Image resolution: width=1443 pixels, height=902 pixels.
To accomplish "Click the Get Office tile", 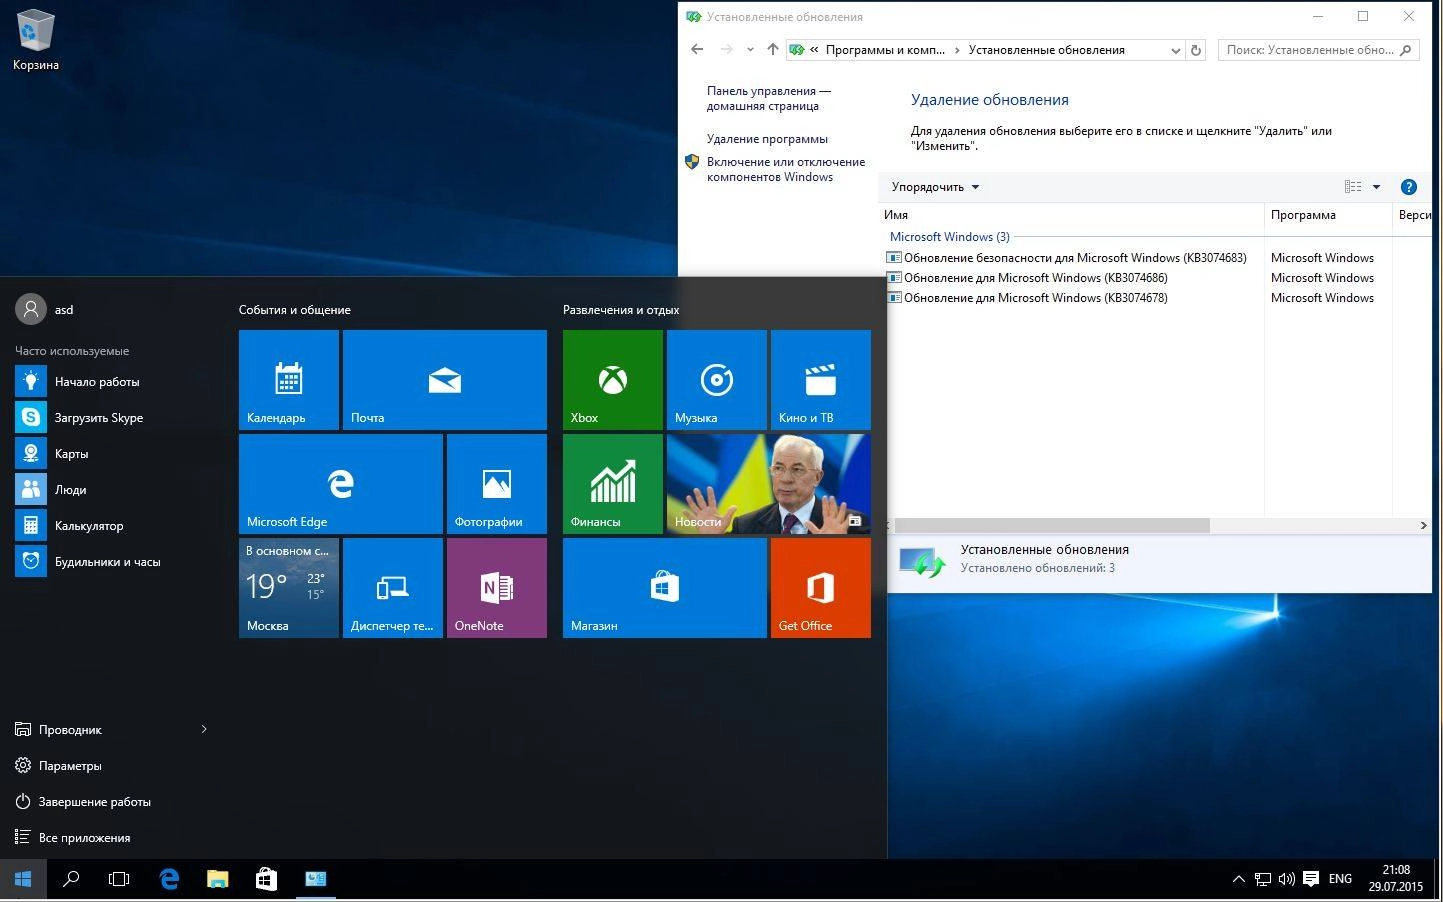I will click(821, 588).
